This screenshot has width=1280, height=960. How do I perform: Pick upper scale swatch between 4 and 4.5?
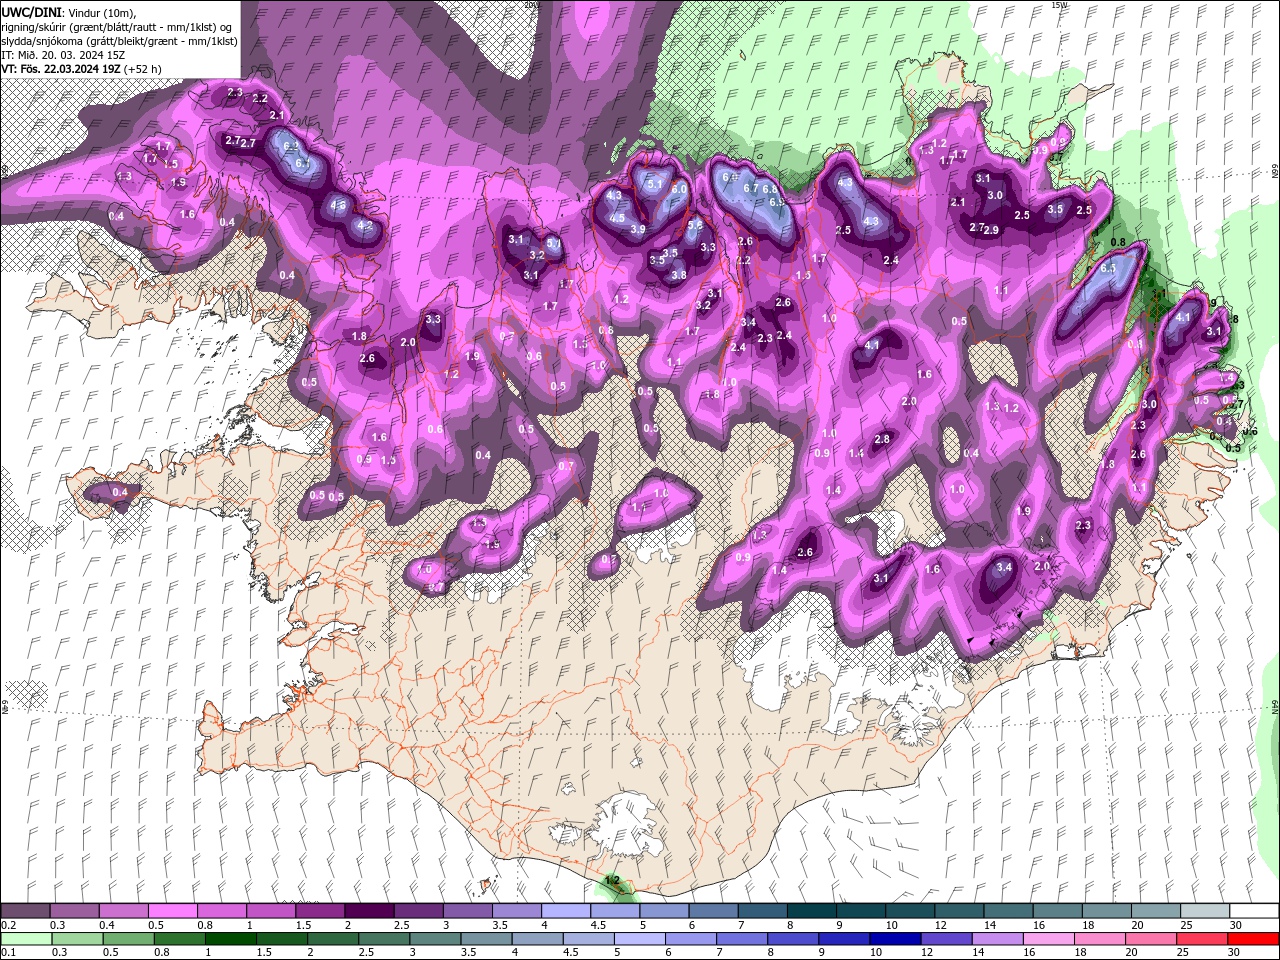565,910
